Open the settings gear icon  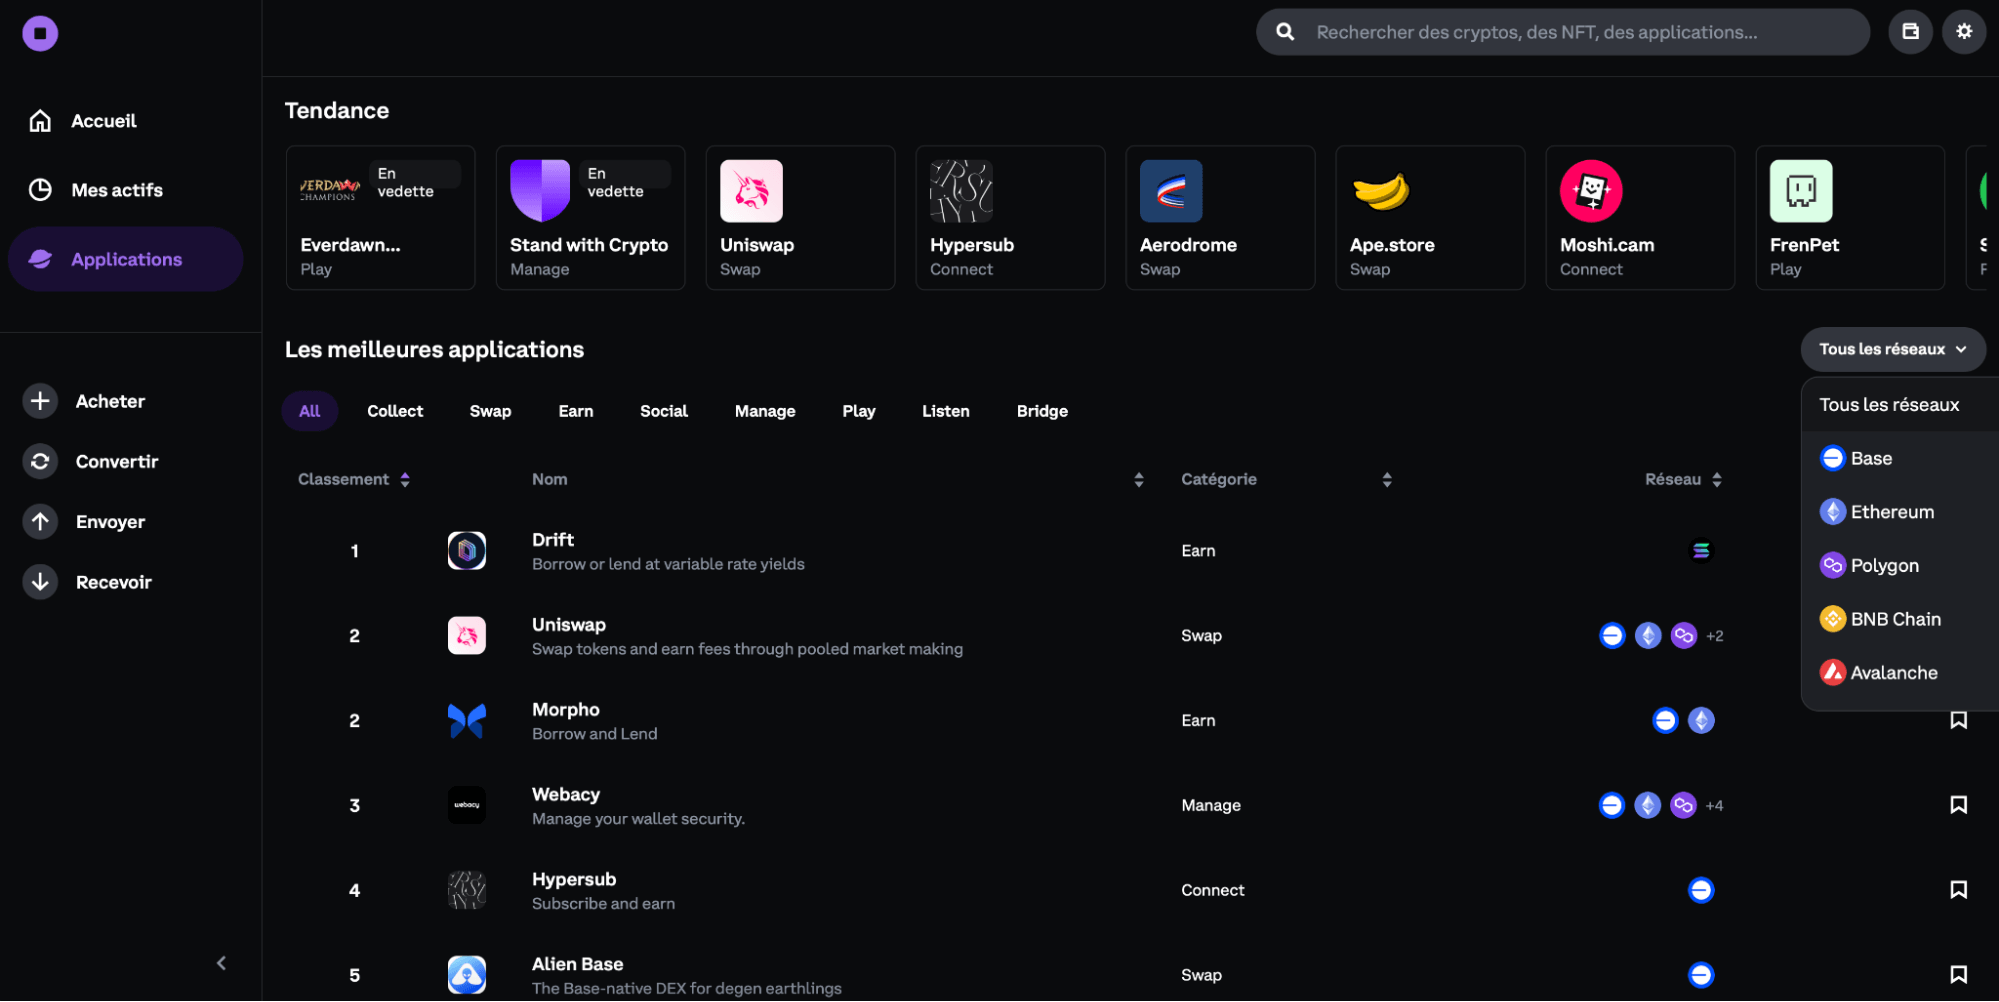pos(1963,31)
